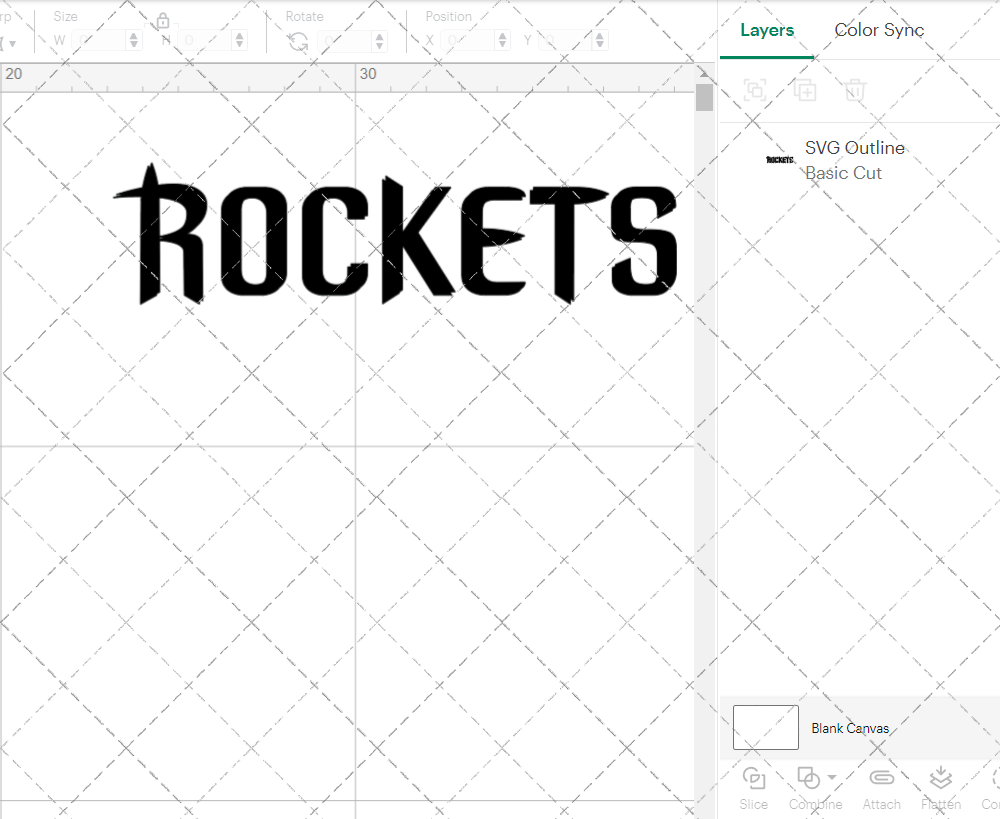Viewport: 1000px width, 819px height.
Task: Click the Blank Canvas color swatch
Action: [765, 727]
